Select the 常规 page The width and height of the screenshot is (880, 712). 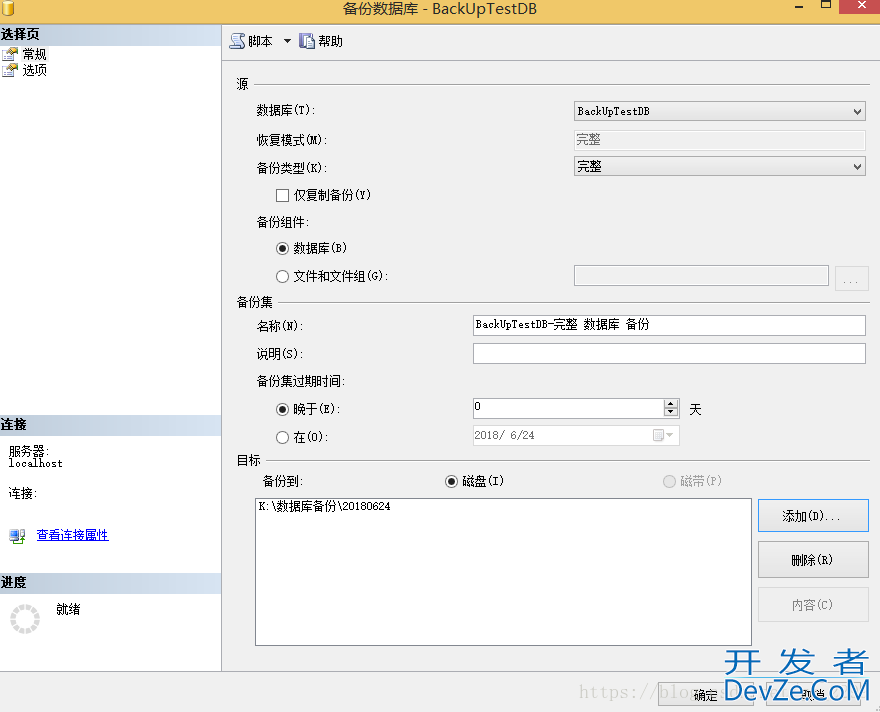(34, 54)
